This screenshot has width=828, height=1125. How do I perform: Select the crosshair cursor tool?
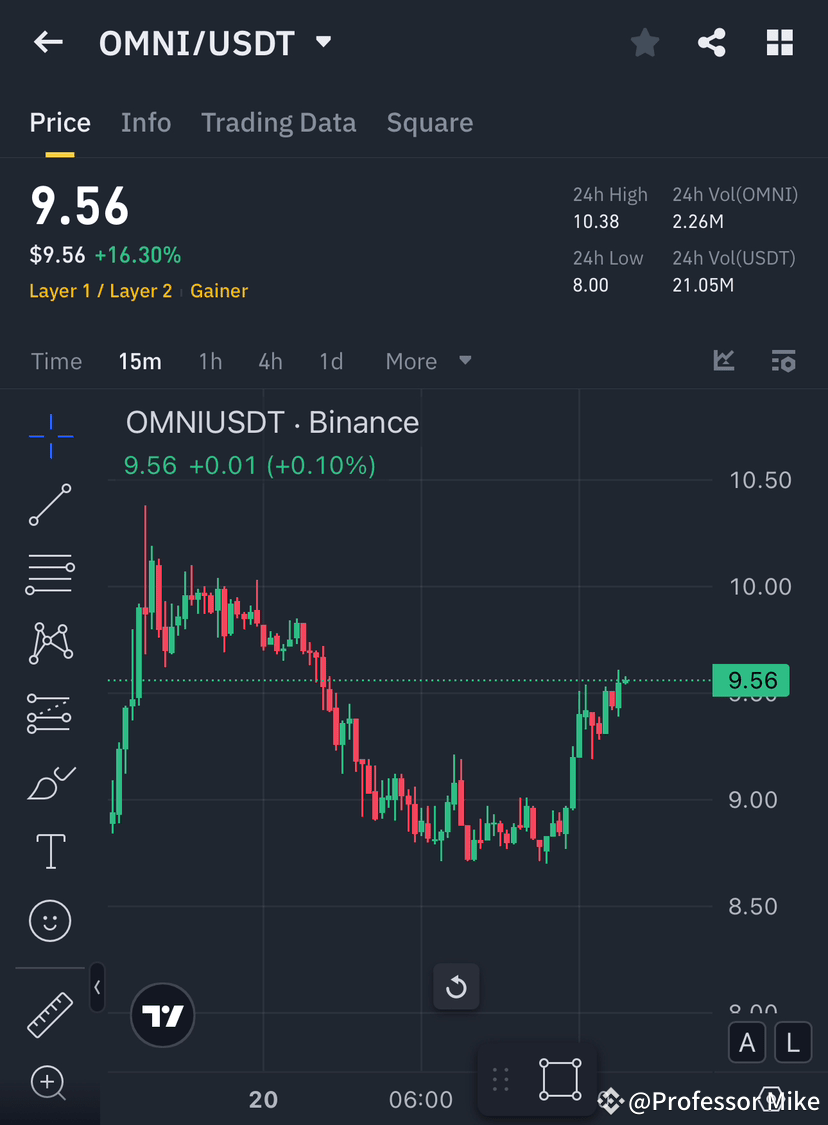click(50, 435)
